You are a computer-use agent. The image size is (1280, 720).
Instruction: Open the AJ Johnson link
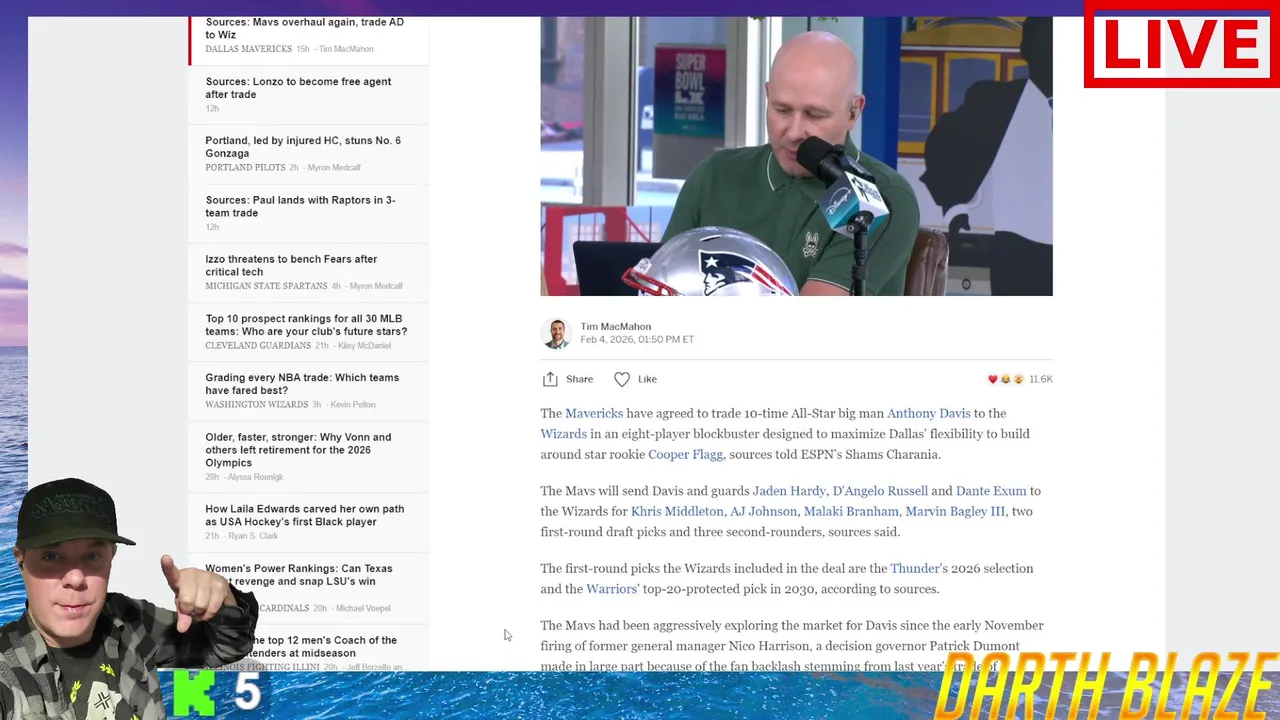coord(763,511)
